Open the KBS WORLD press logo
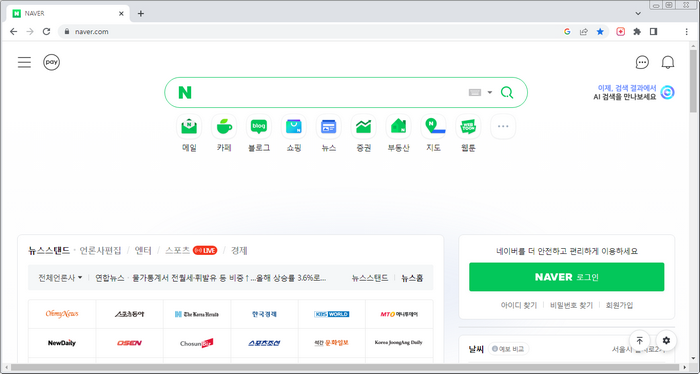Screen dimensions: 700x374 tap(332, 314)
